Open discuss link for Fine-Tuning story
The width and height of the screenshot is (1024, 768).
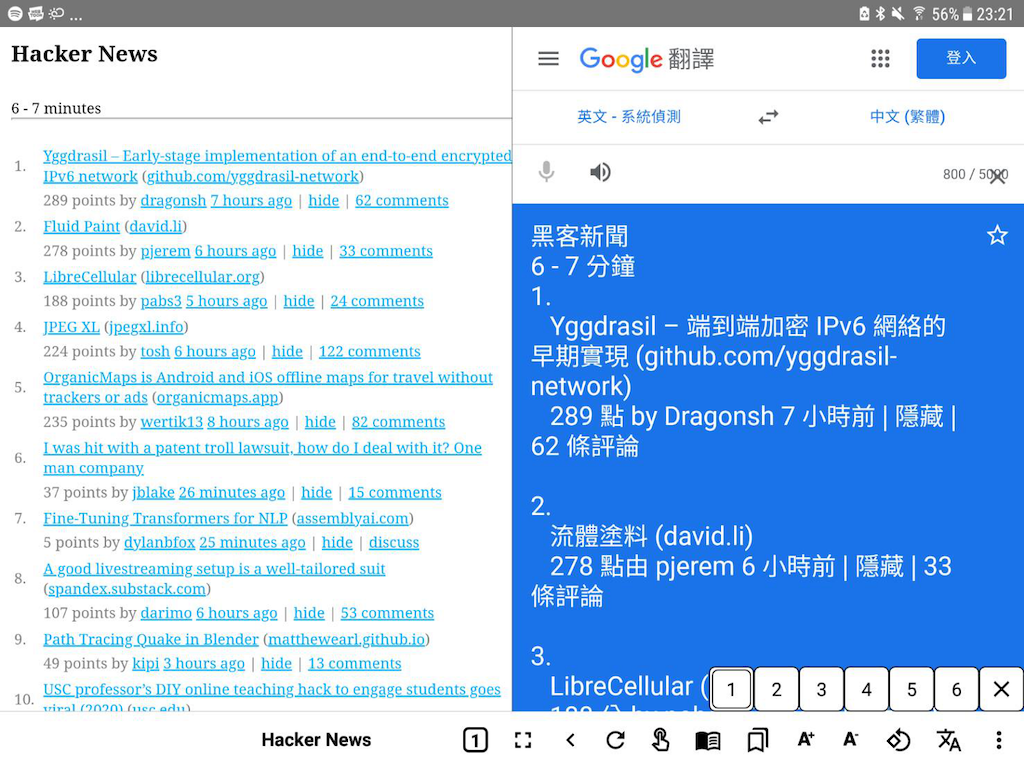[394, 543]
